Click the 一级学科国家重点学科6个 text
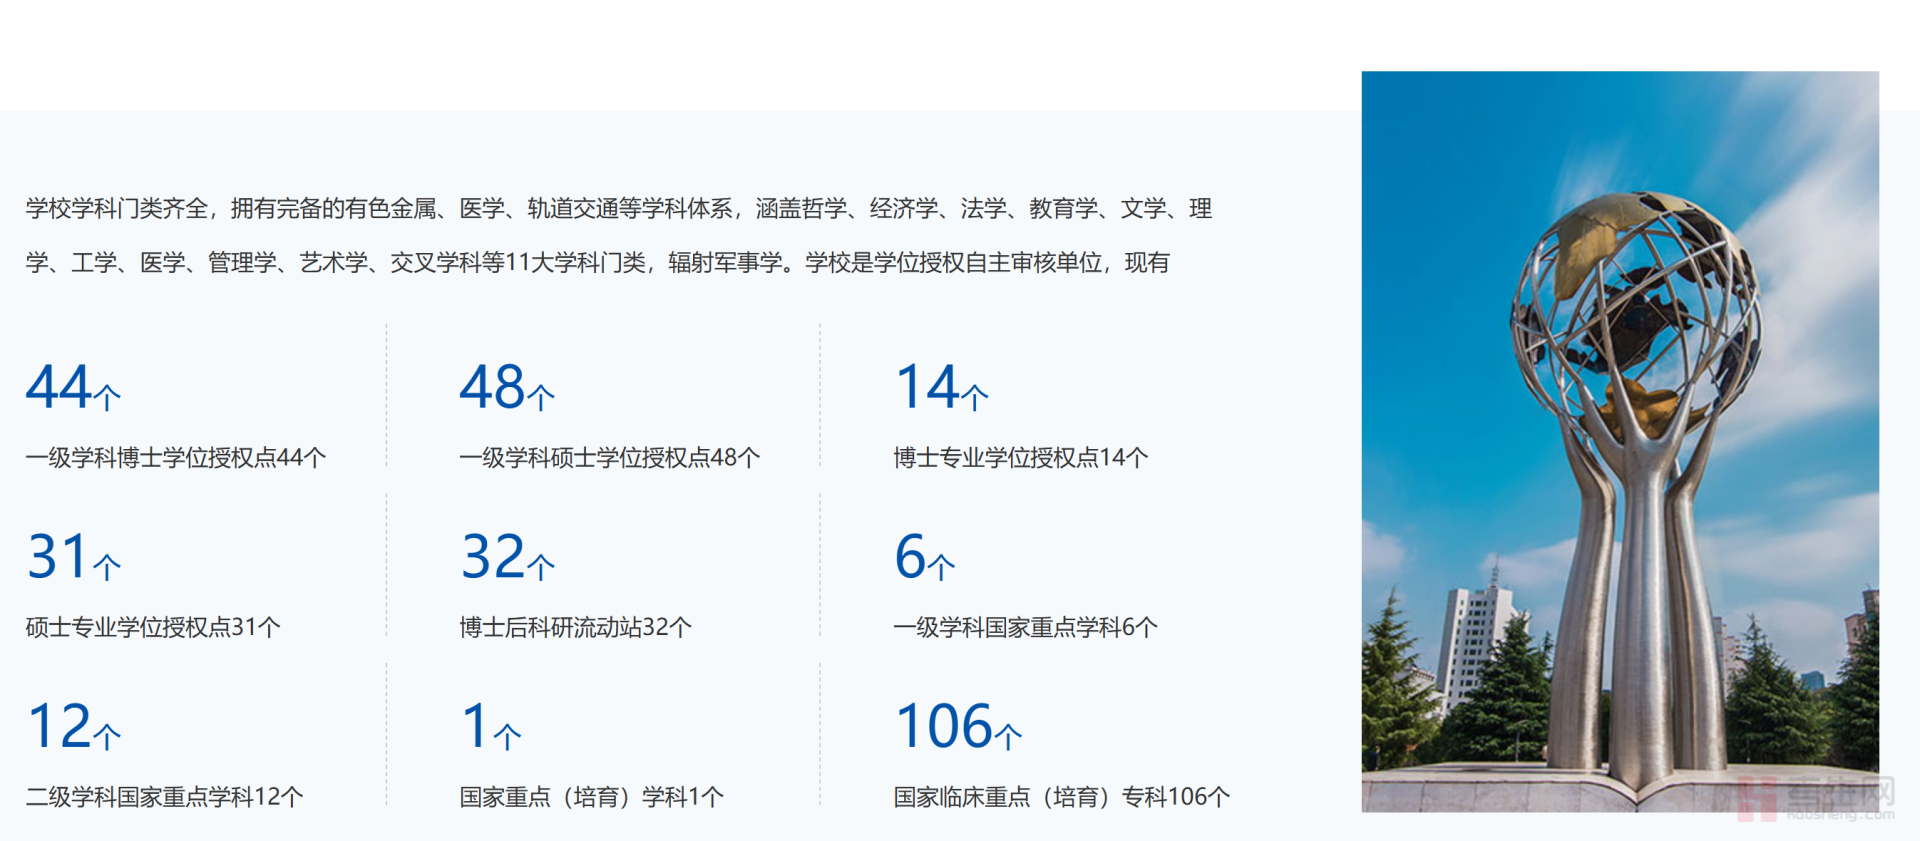The width and height of the screenshot is (1920, 841). pos(1025,628)
